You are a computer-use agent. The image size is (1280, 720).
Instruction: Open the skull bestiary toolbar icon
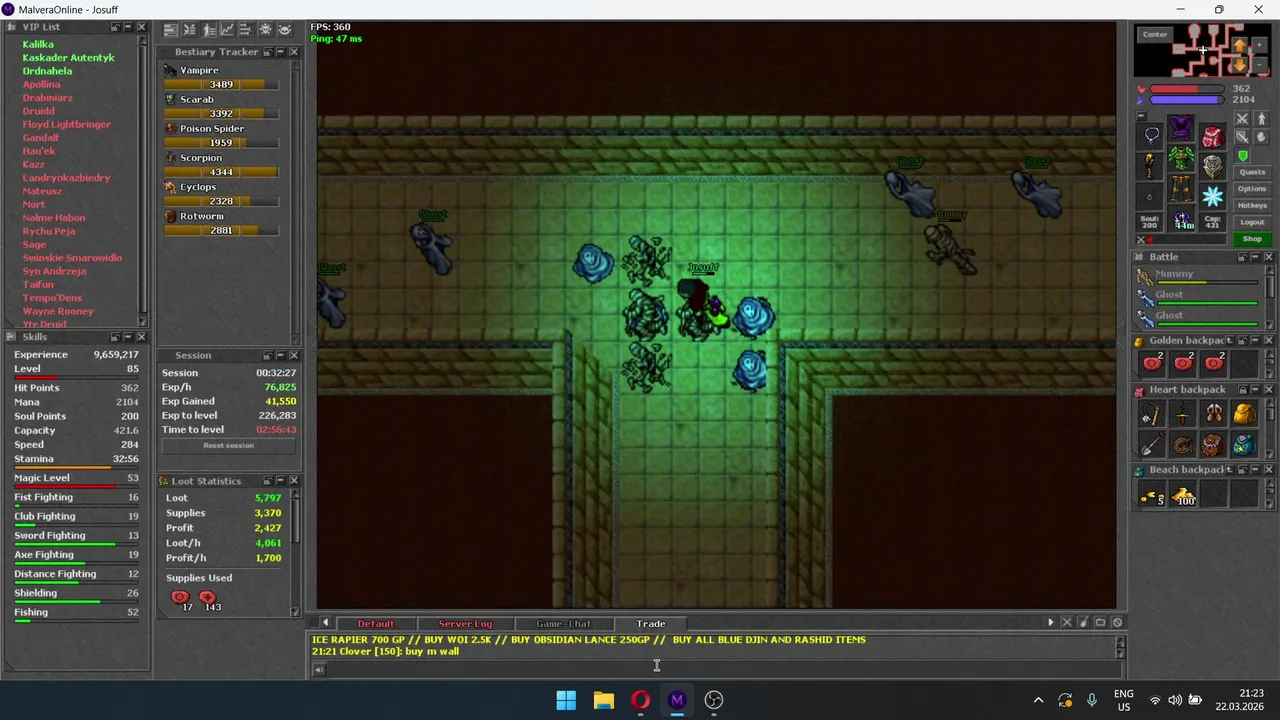click(265, 30)
